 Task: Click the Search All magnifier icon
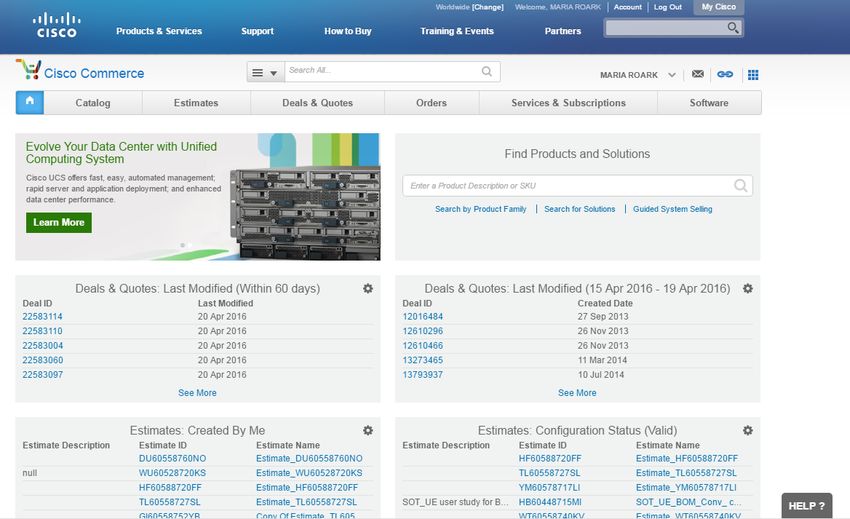click(487, 71)
